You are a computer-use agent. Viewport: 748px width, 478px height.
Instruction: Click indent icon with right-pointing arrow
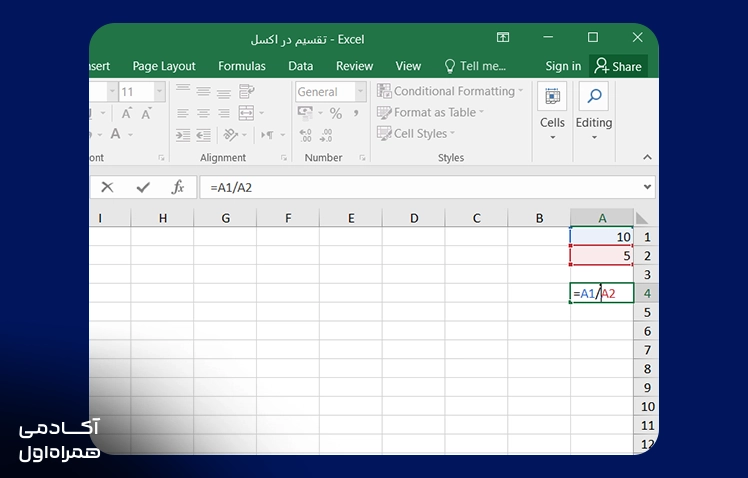pos(183,135)
